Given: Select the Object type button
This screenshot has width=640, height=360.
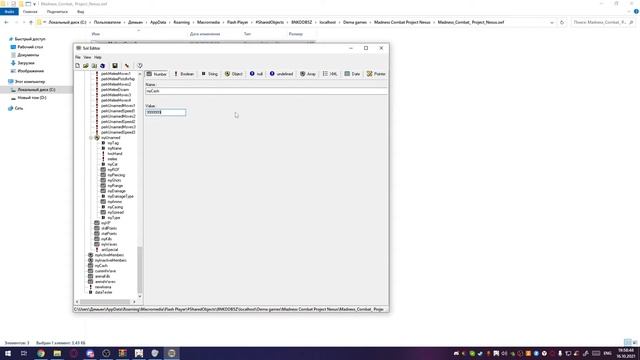Looking at the screenshot, I should (x=233, y=74).
